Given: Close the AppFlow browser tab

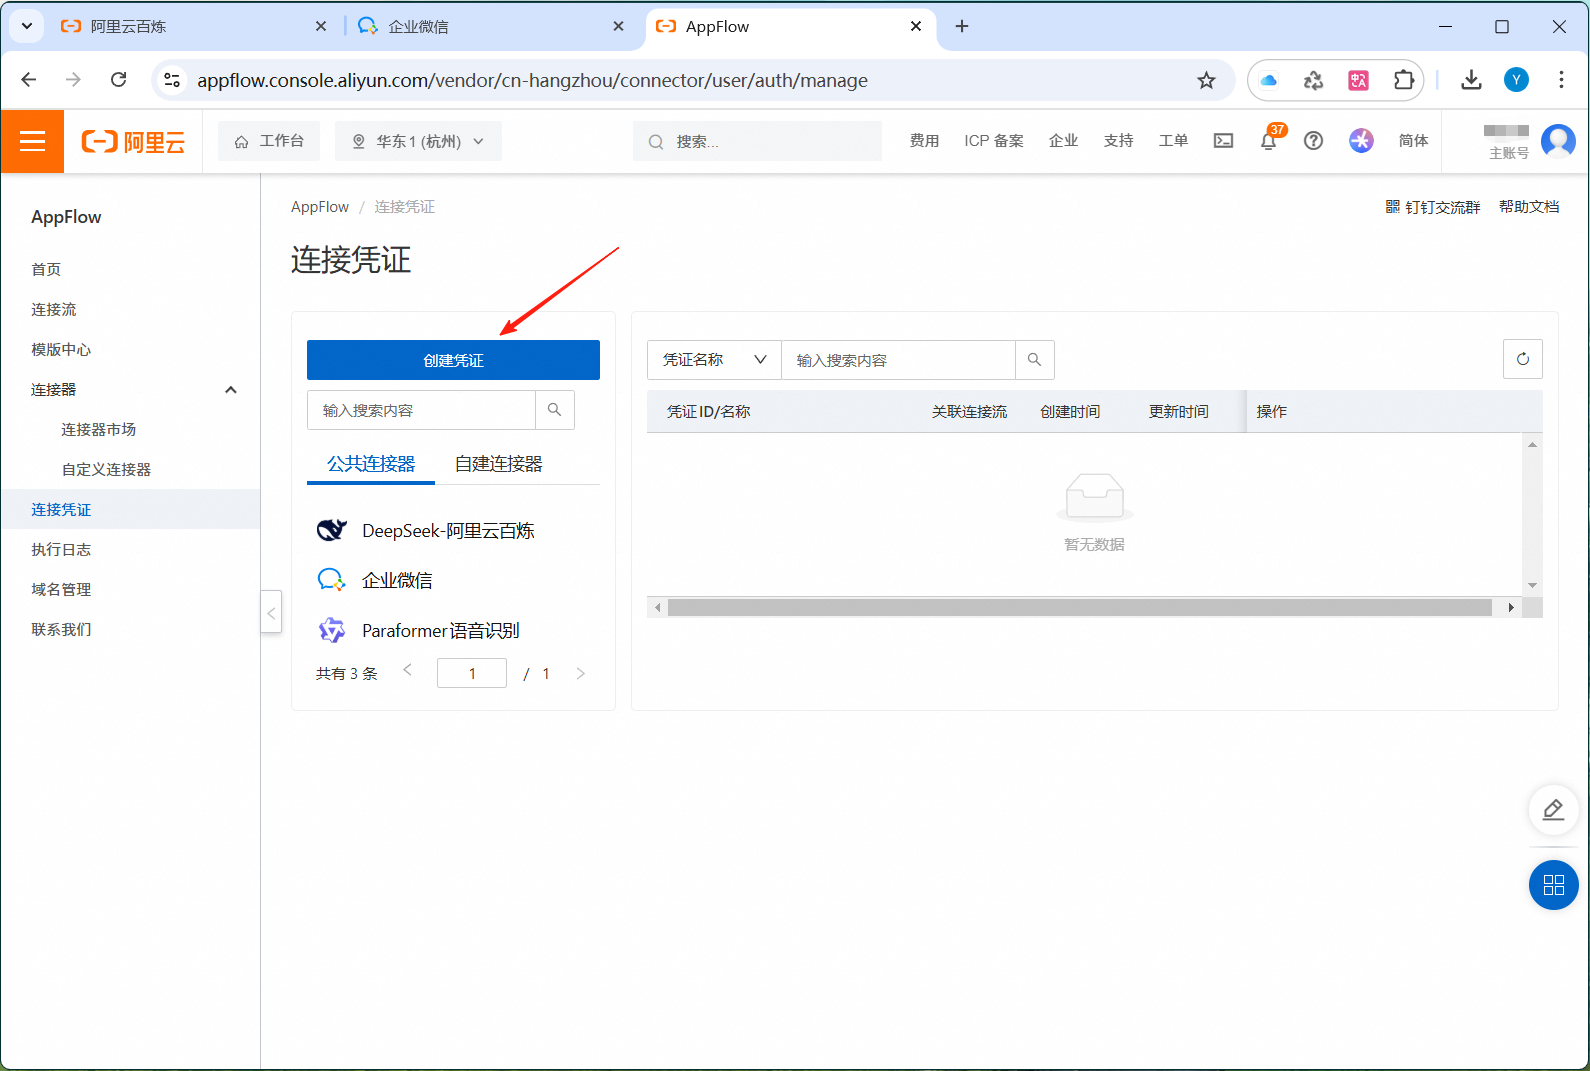Looking at the screenshot, I should coord(916,26).
